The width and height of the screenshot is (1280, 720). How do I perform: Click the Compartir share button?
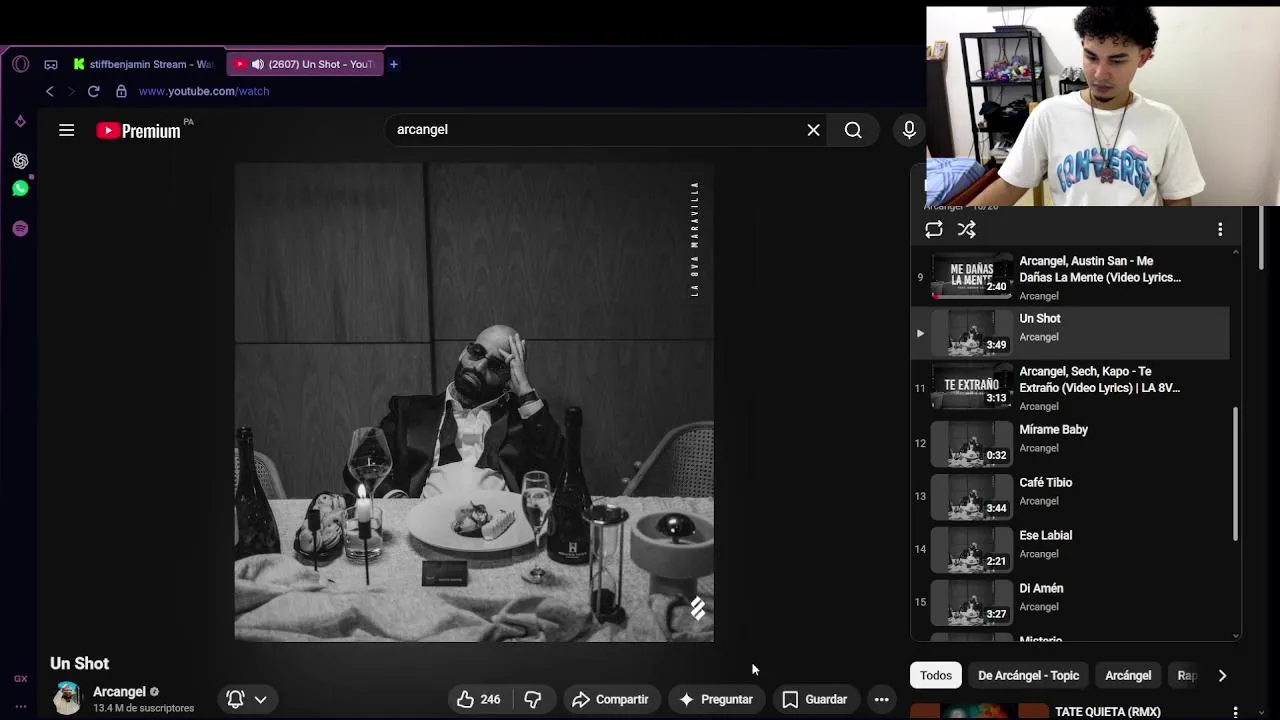pyautogui.click(x=610, y=700)
